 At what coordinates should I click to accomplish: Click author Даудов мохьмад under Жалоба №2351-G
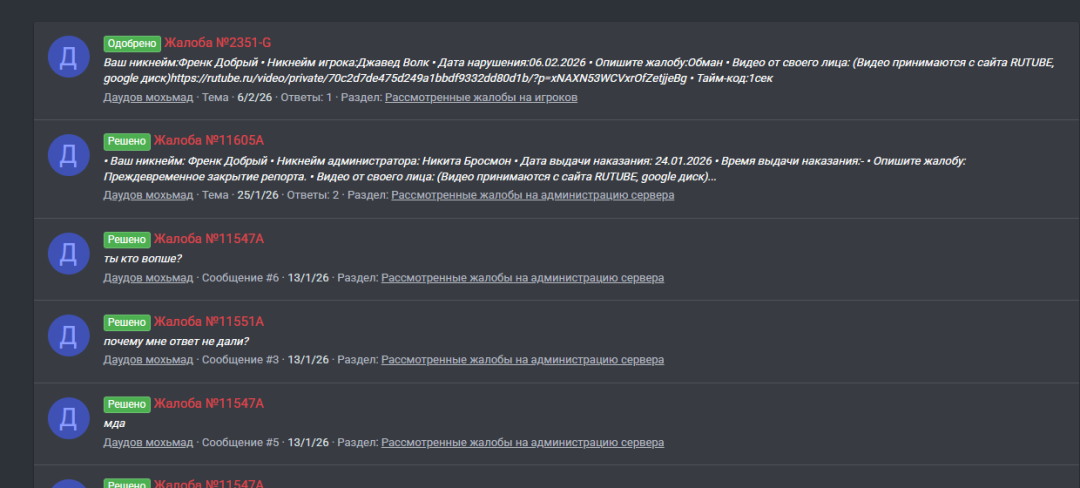[x=148, y=98]
